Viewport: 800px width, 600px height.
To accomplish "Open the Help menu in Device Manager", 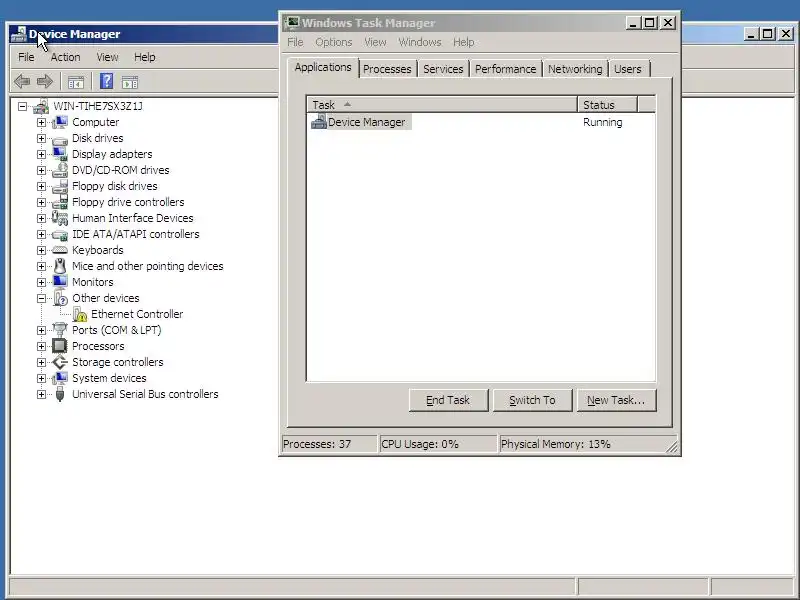I will click(x=144, y=57).
